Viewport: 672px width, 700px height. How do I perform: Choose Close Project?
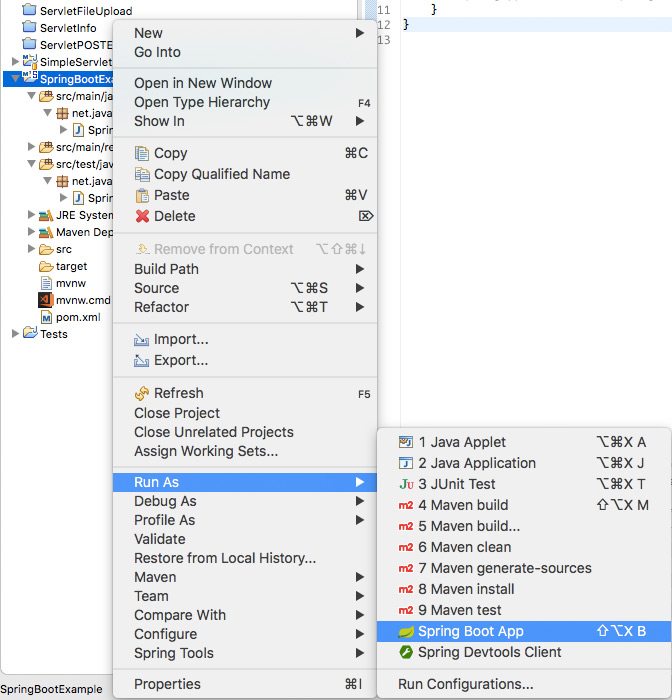click(x=245, y=413)
